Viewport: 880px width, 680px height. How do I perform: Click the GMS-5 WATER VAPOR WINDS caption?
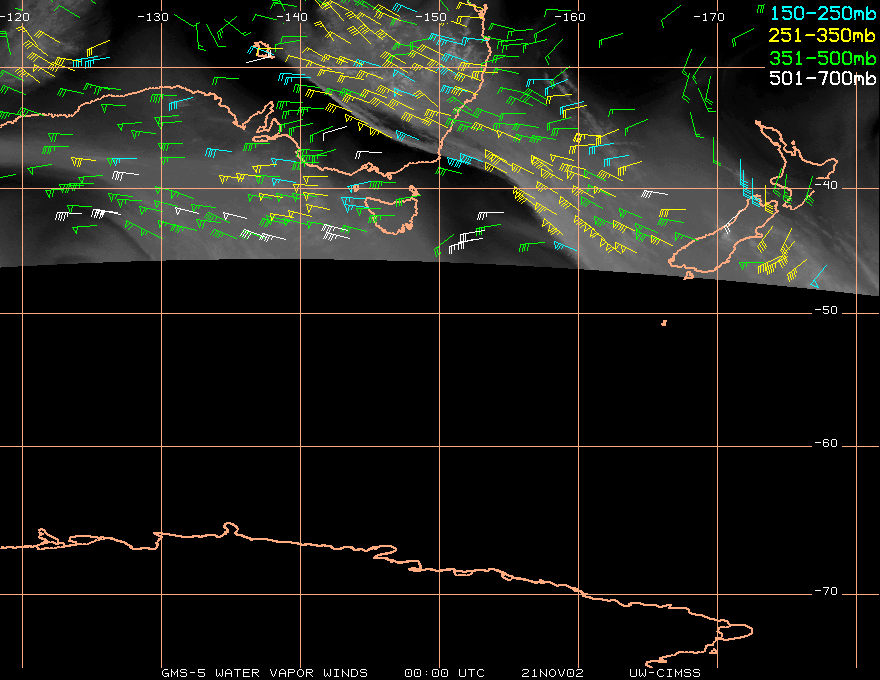click(x=264, y=672)
